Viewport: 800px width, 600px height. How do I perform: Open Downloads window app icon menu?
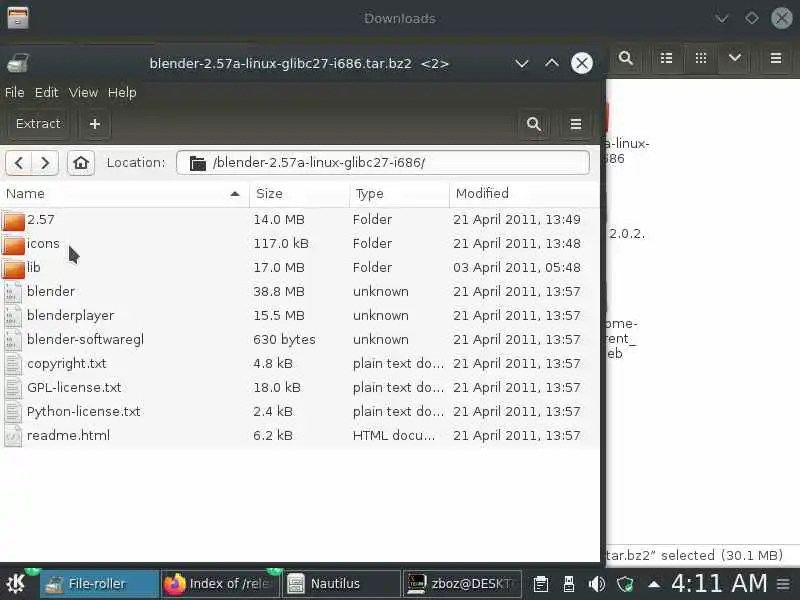18,18
